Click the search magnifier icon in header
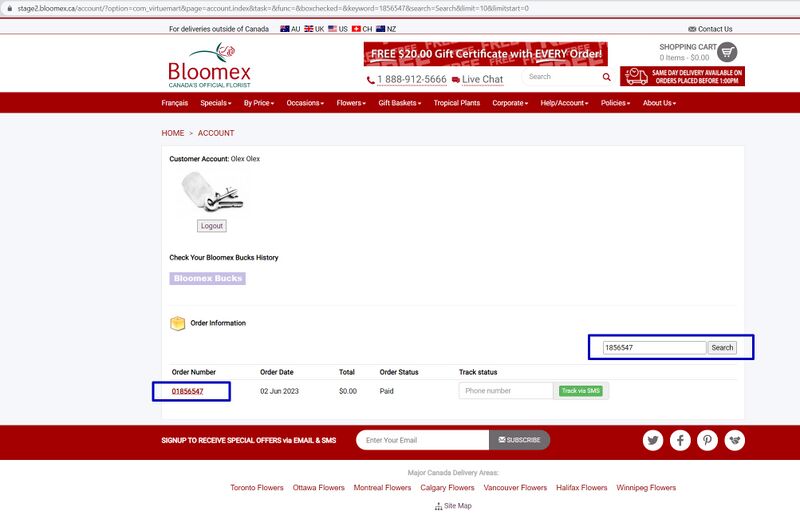This screenshot has height=515, width=800. click(606, 77)
